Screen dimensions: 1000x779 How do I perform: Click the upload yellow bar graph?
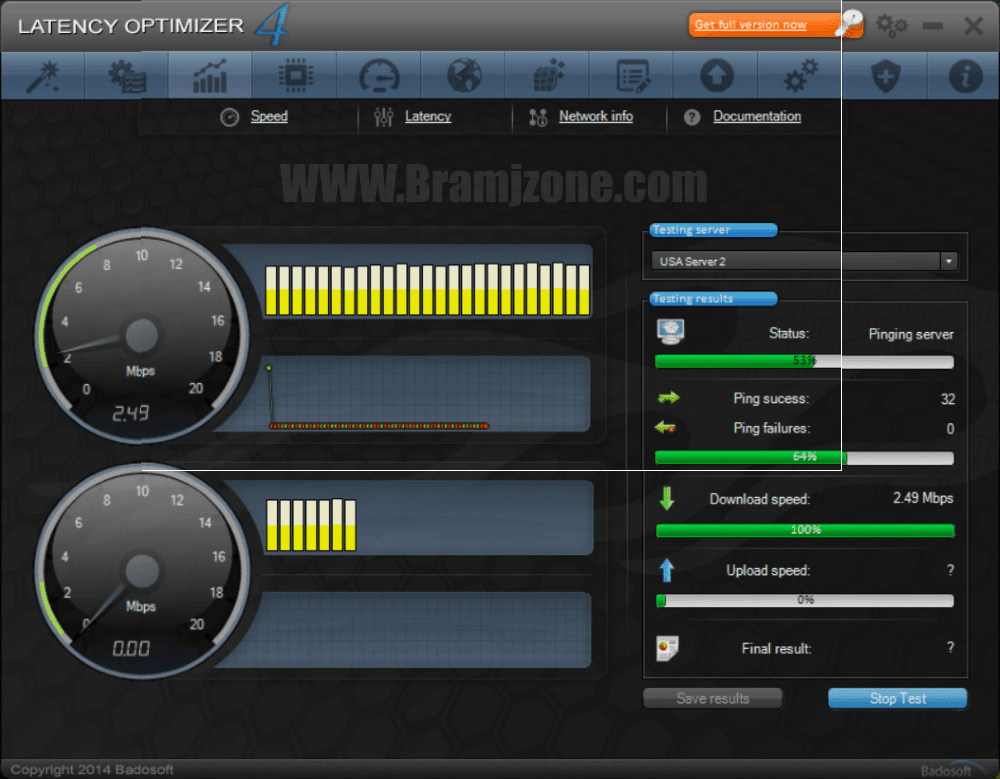point(311,525)
